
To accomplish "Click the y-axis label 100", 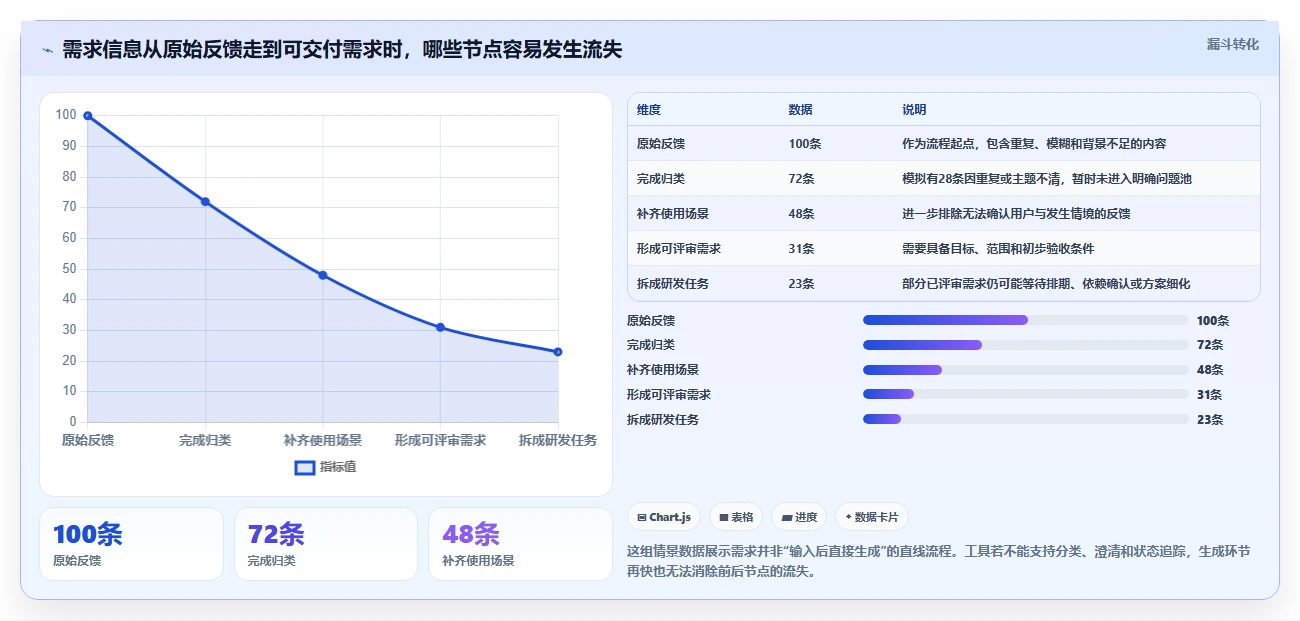I will click(x=66, y=115).
